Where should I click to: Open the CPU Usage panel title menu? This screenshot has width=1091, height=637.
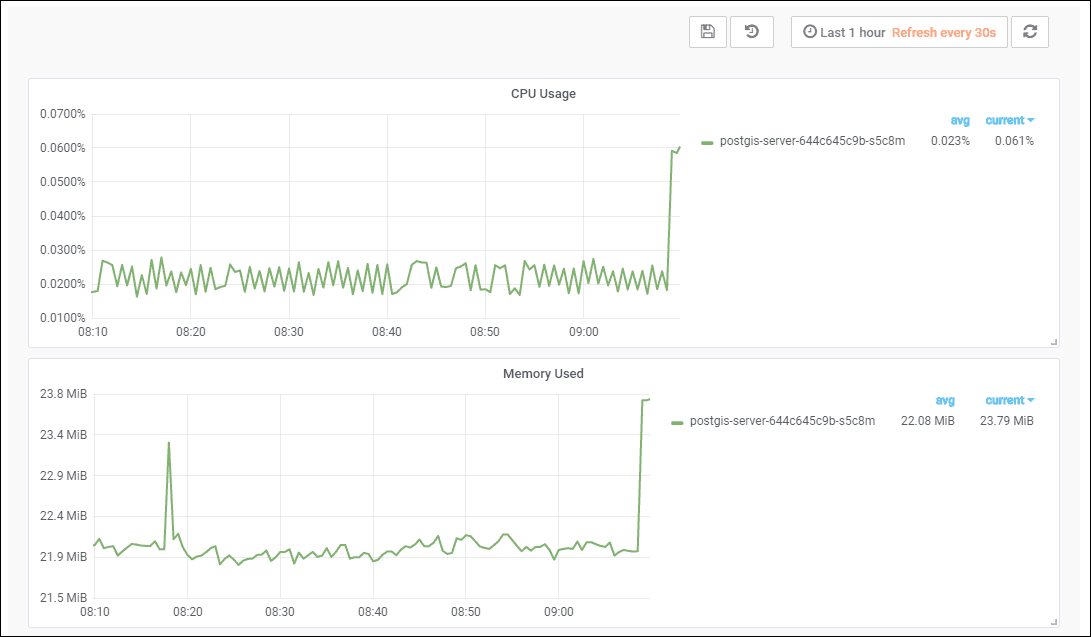543,94
